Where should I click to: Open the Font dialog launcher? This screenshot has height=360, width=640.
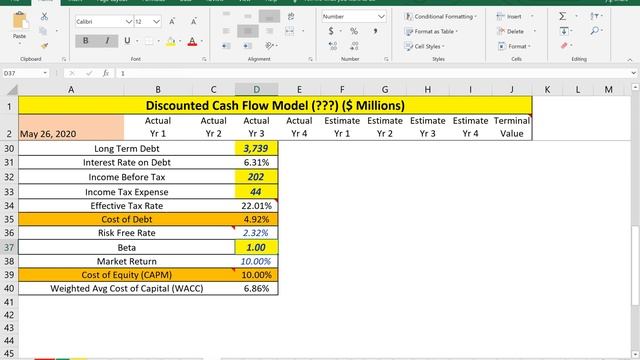pyautogui.click(x=204, y=60)
